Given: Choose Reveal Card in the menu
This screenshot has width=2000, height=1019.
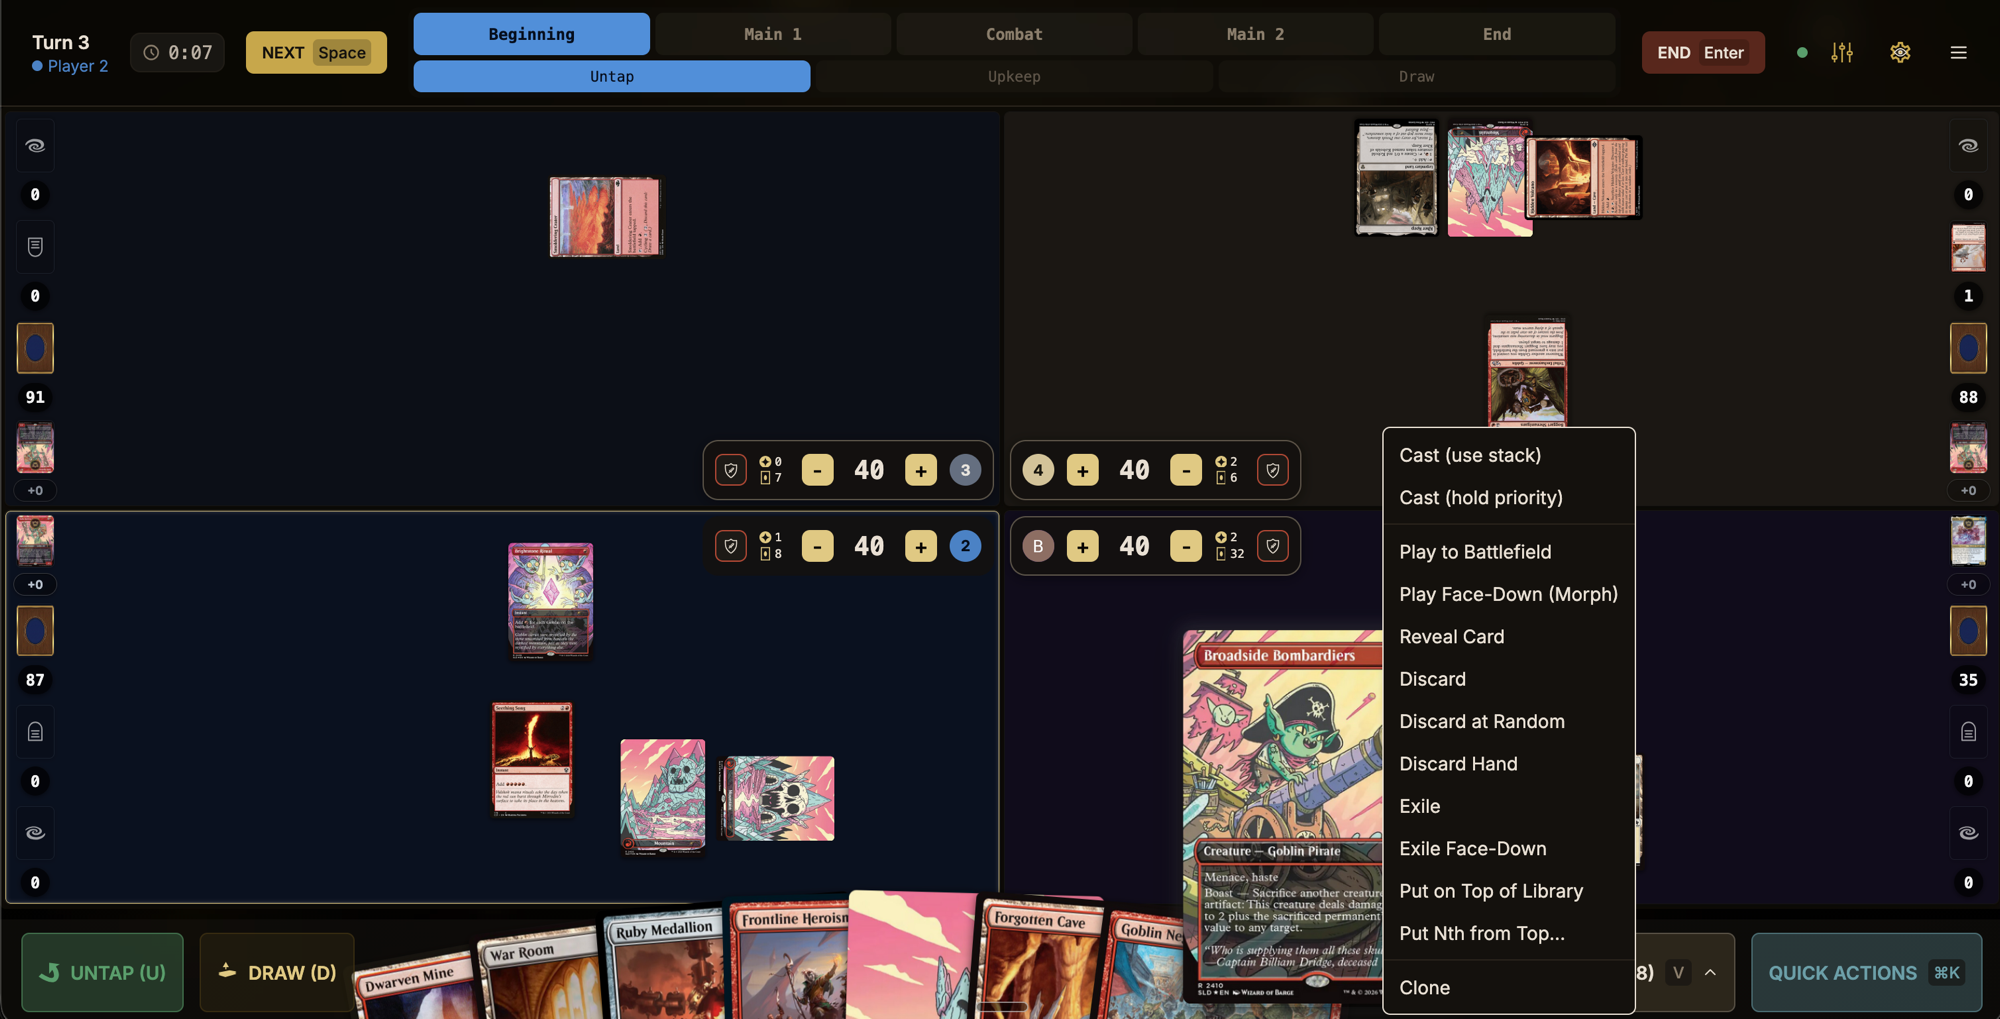Looking at the screenshot, I should (x=1509, y=636).
